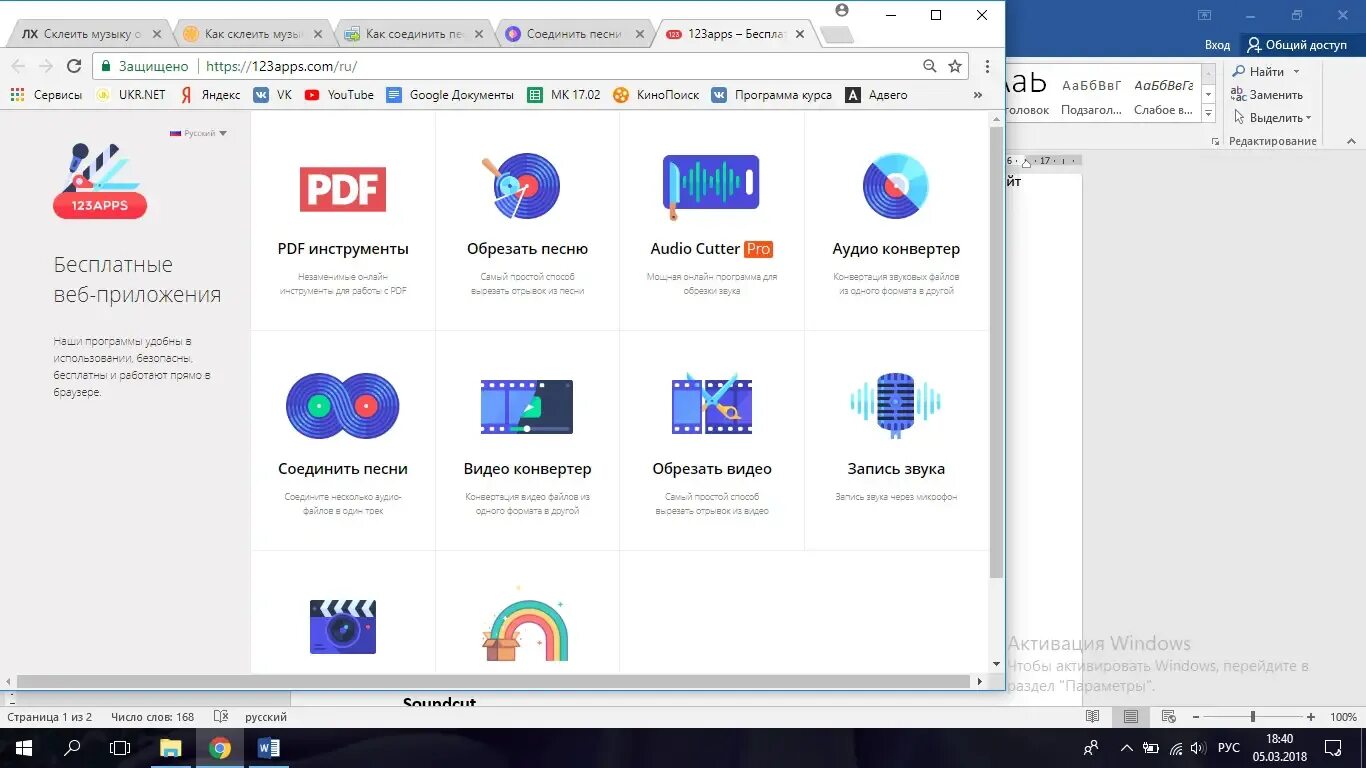
Task: Reload the page in Chrome
Action: [x=74, y=66]
